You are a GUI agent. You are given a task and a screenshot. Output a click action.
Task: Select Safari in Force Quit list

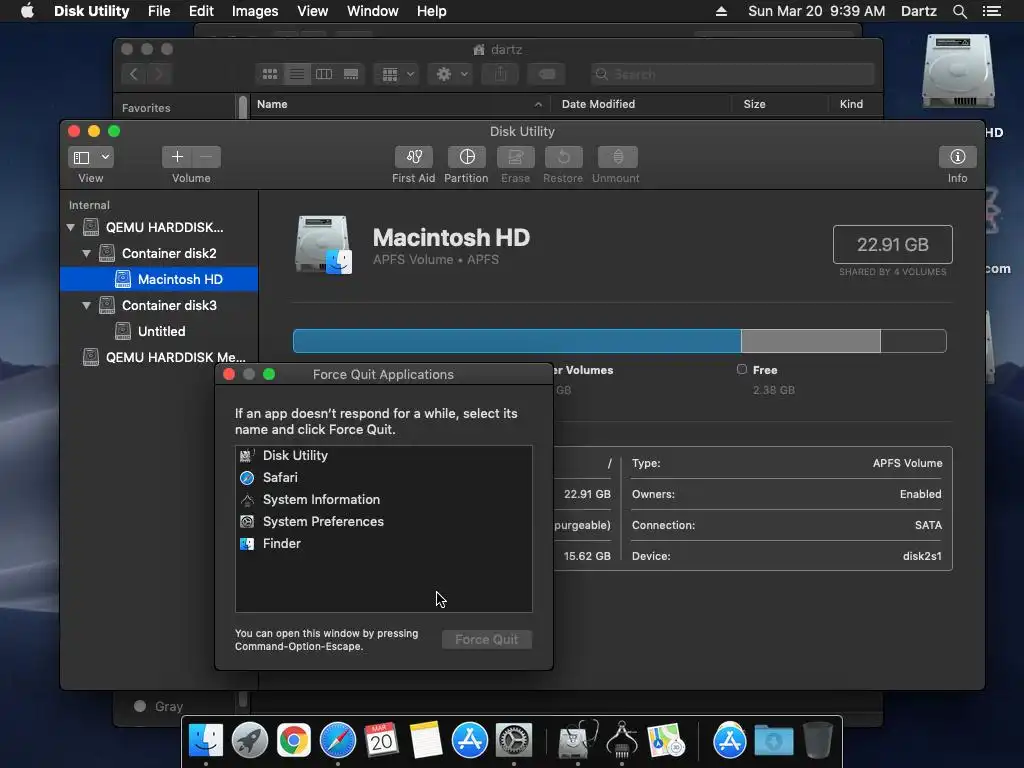(x=383, y=477)
